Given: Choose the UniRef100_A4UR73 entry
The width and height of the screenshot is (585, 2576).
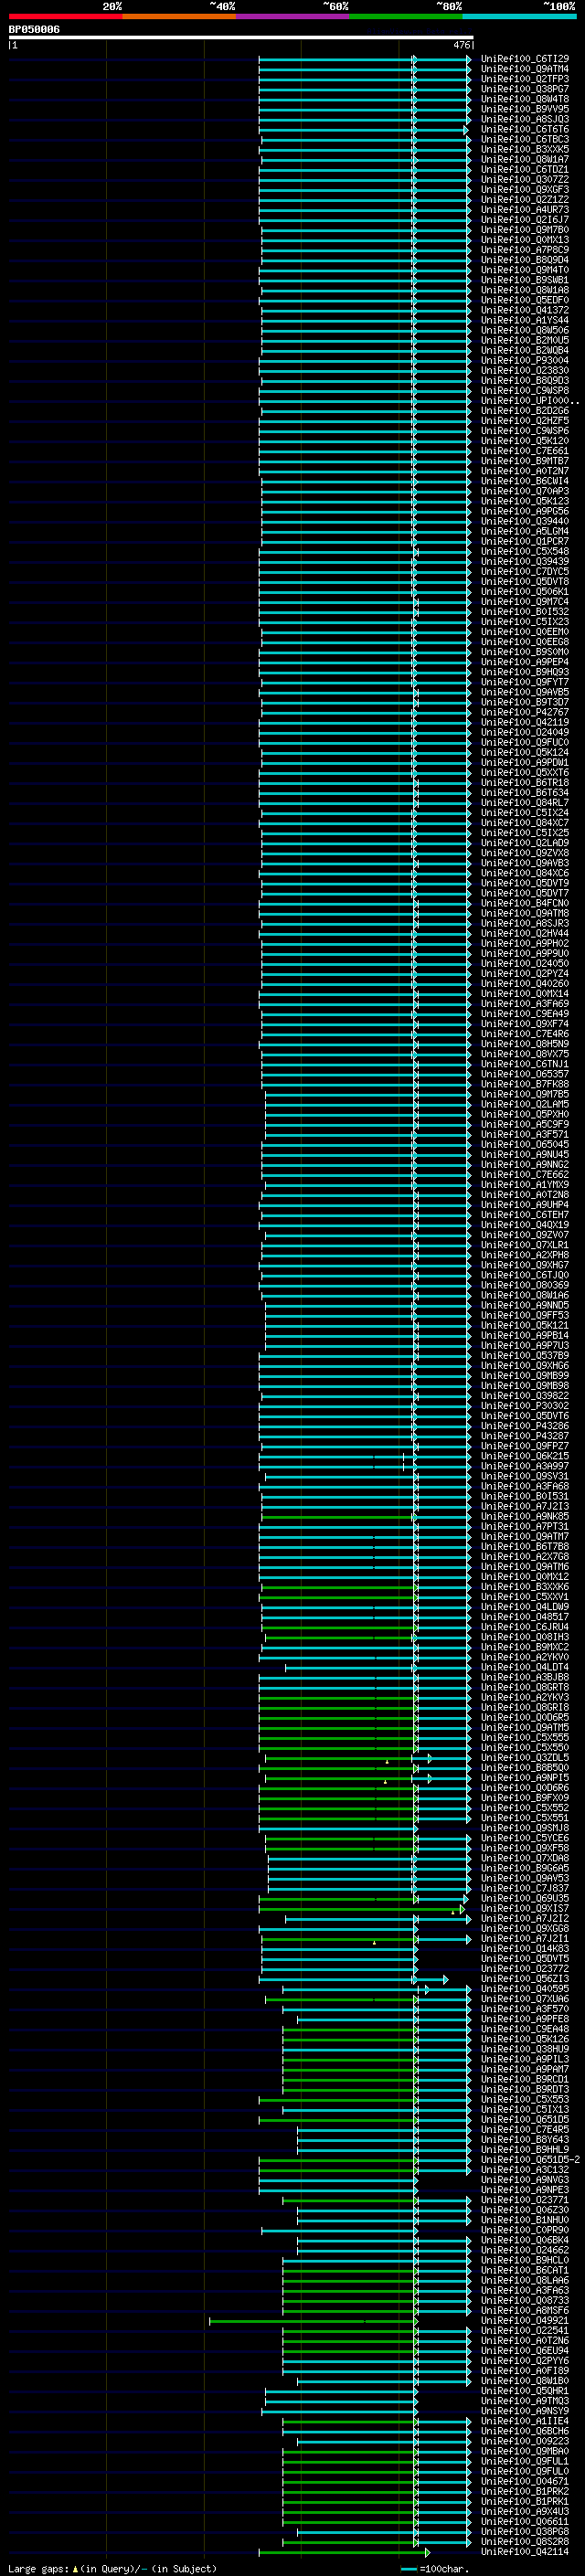Looking at the screenshot, I should [525, 210].
